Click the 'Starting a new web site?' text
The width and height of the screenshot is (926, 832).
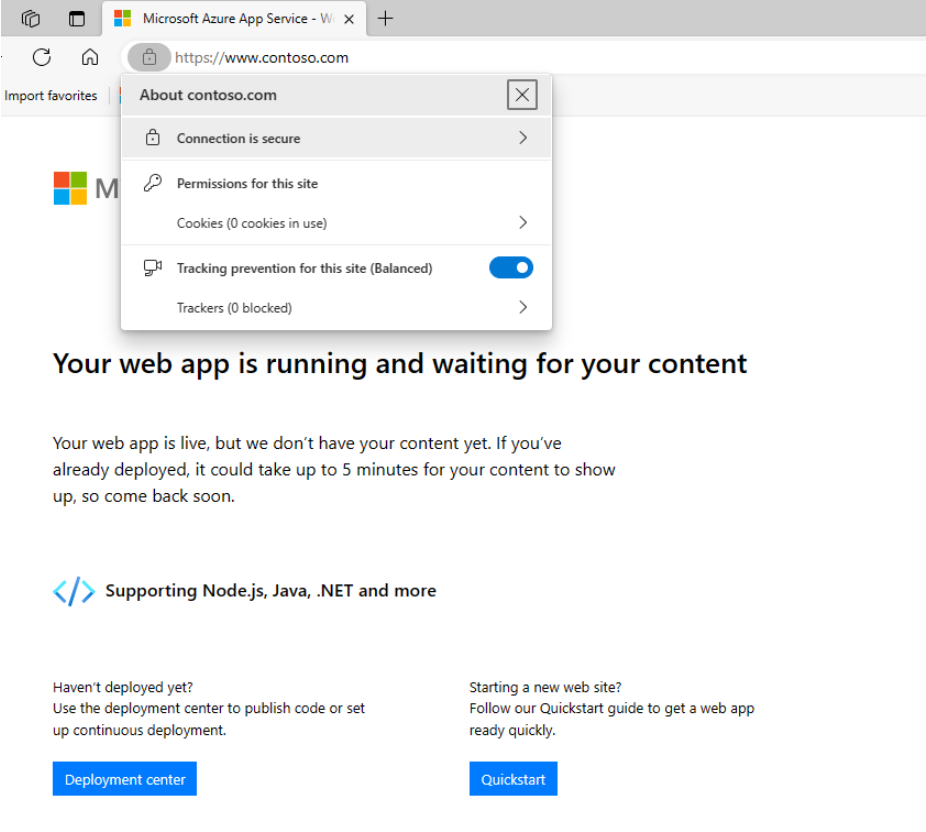pos(545,687)
